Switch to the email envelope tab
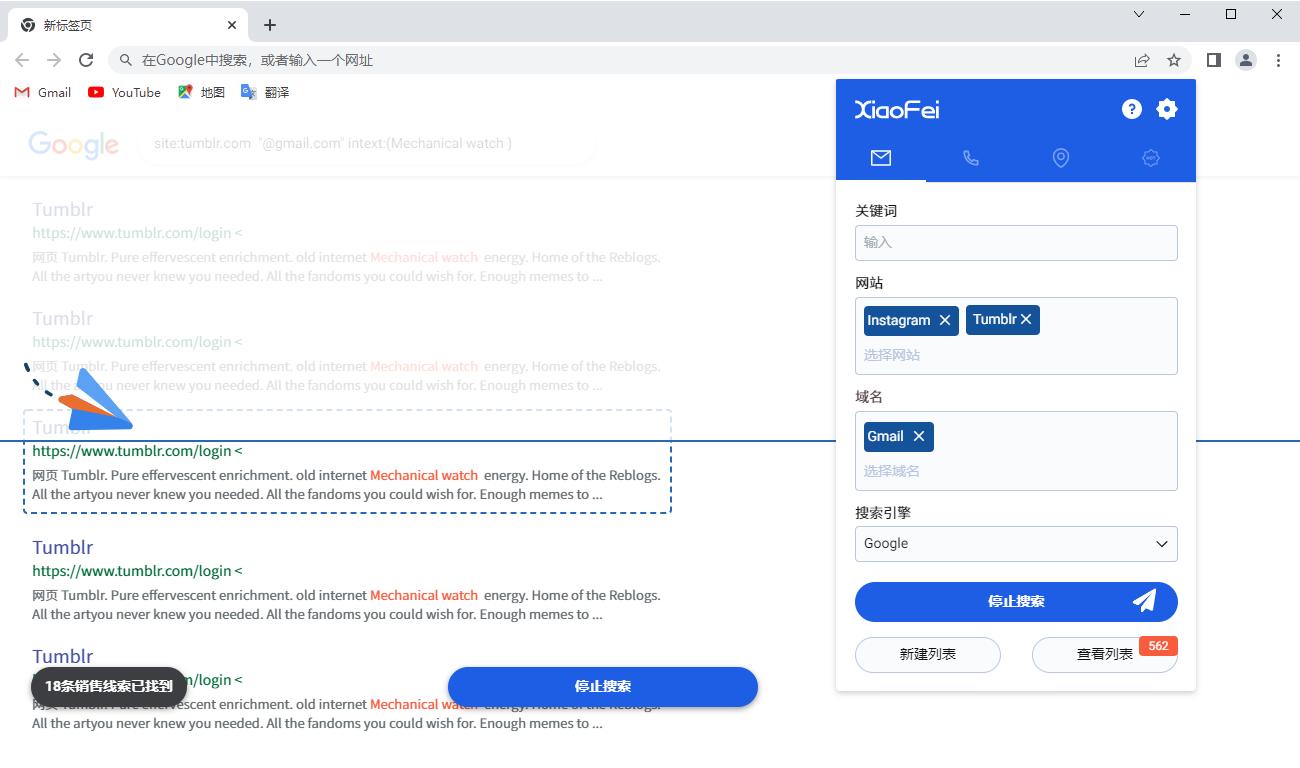This screenshot has width=1300, height=768. (881, 158)
